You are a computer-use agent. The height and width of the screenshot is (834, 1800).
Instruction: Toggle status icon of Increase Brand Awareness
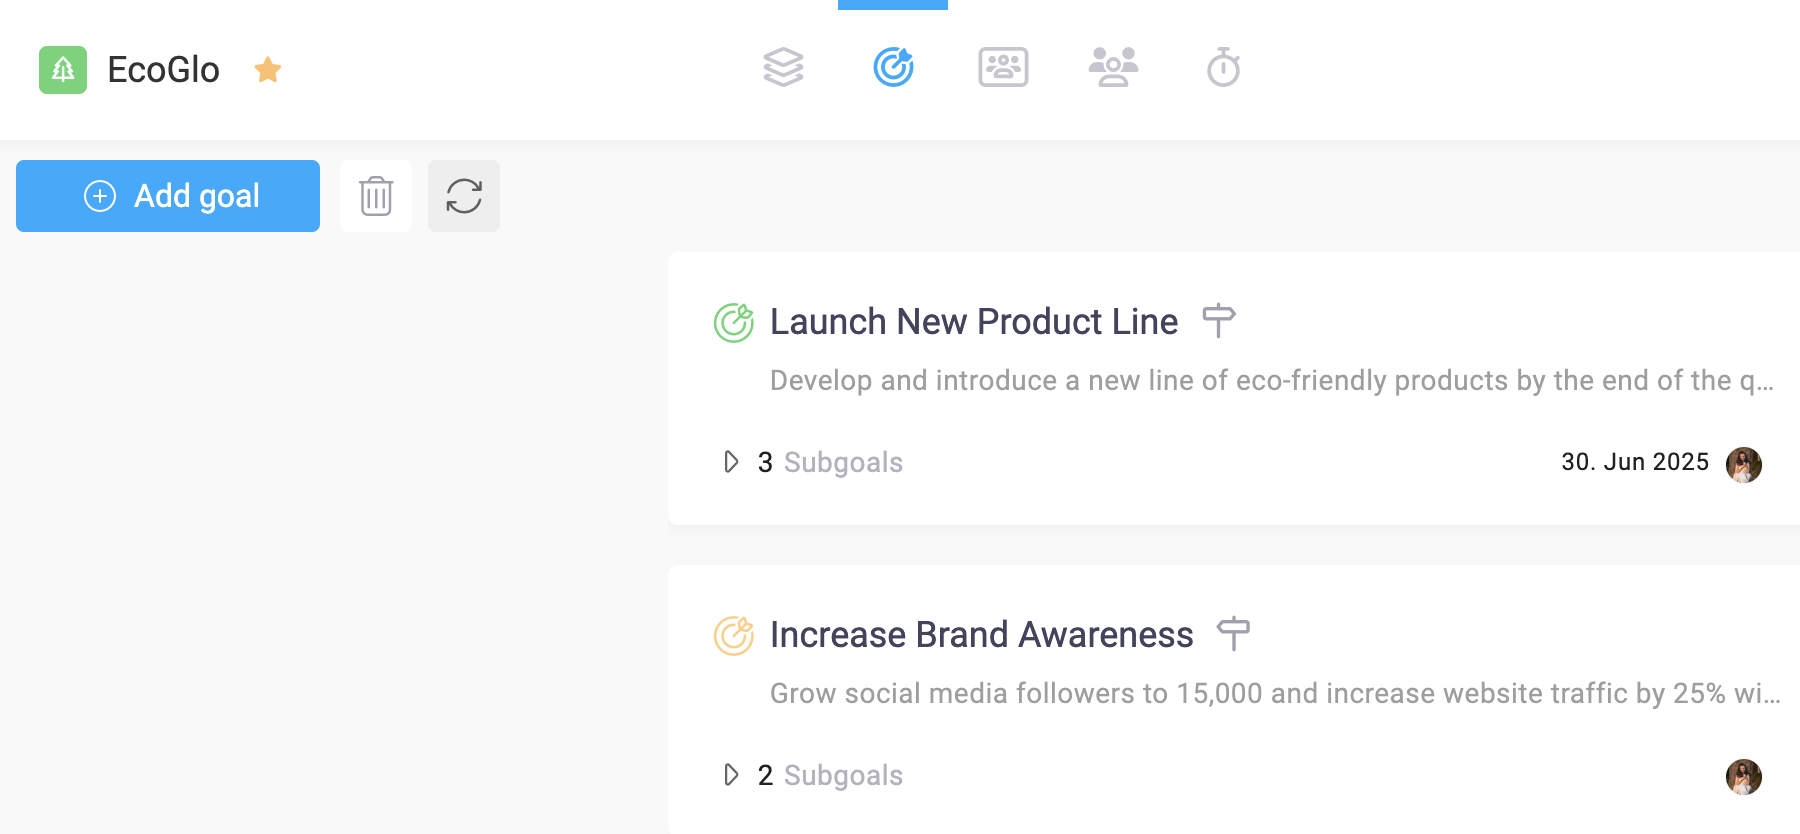click(734, 635)
